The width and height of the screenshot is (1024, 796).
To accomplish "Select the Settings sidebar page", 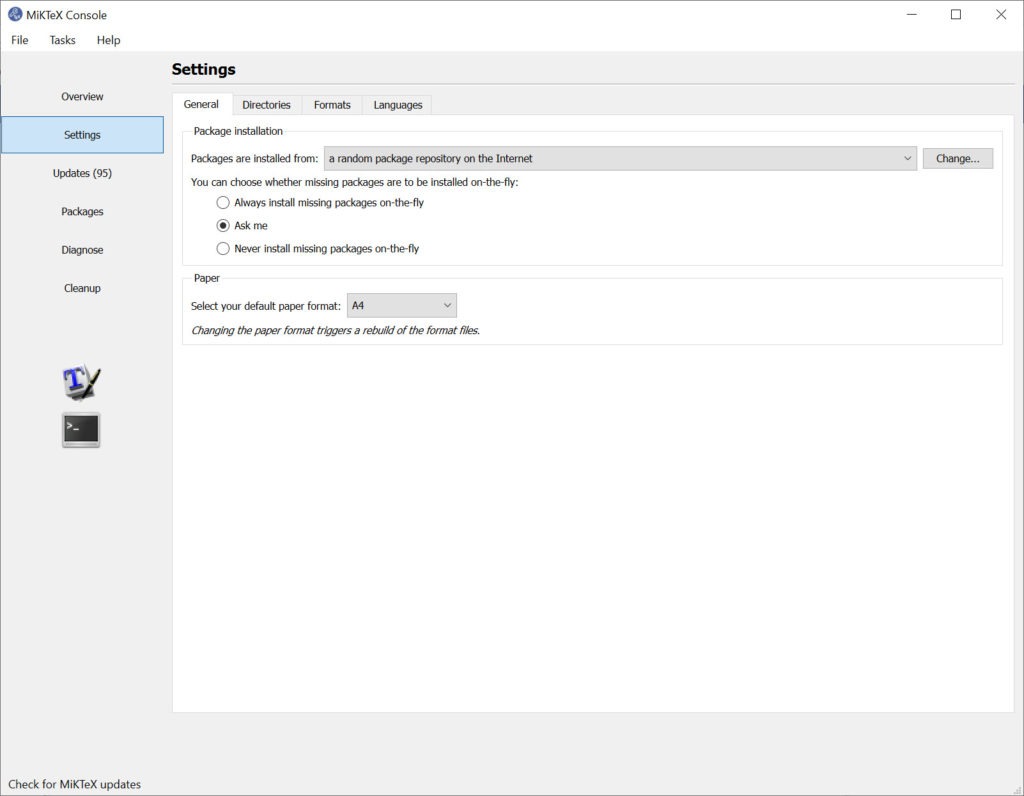I will 82,135.
